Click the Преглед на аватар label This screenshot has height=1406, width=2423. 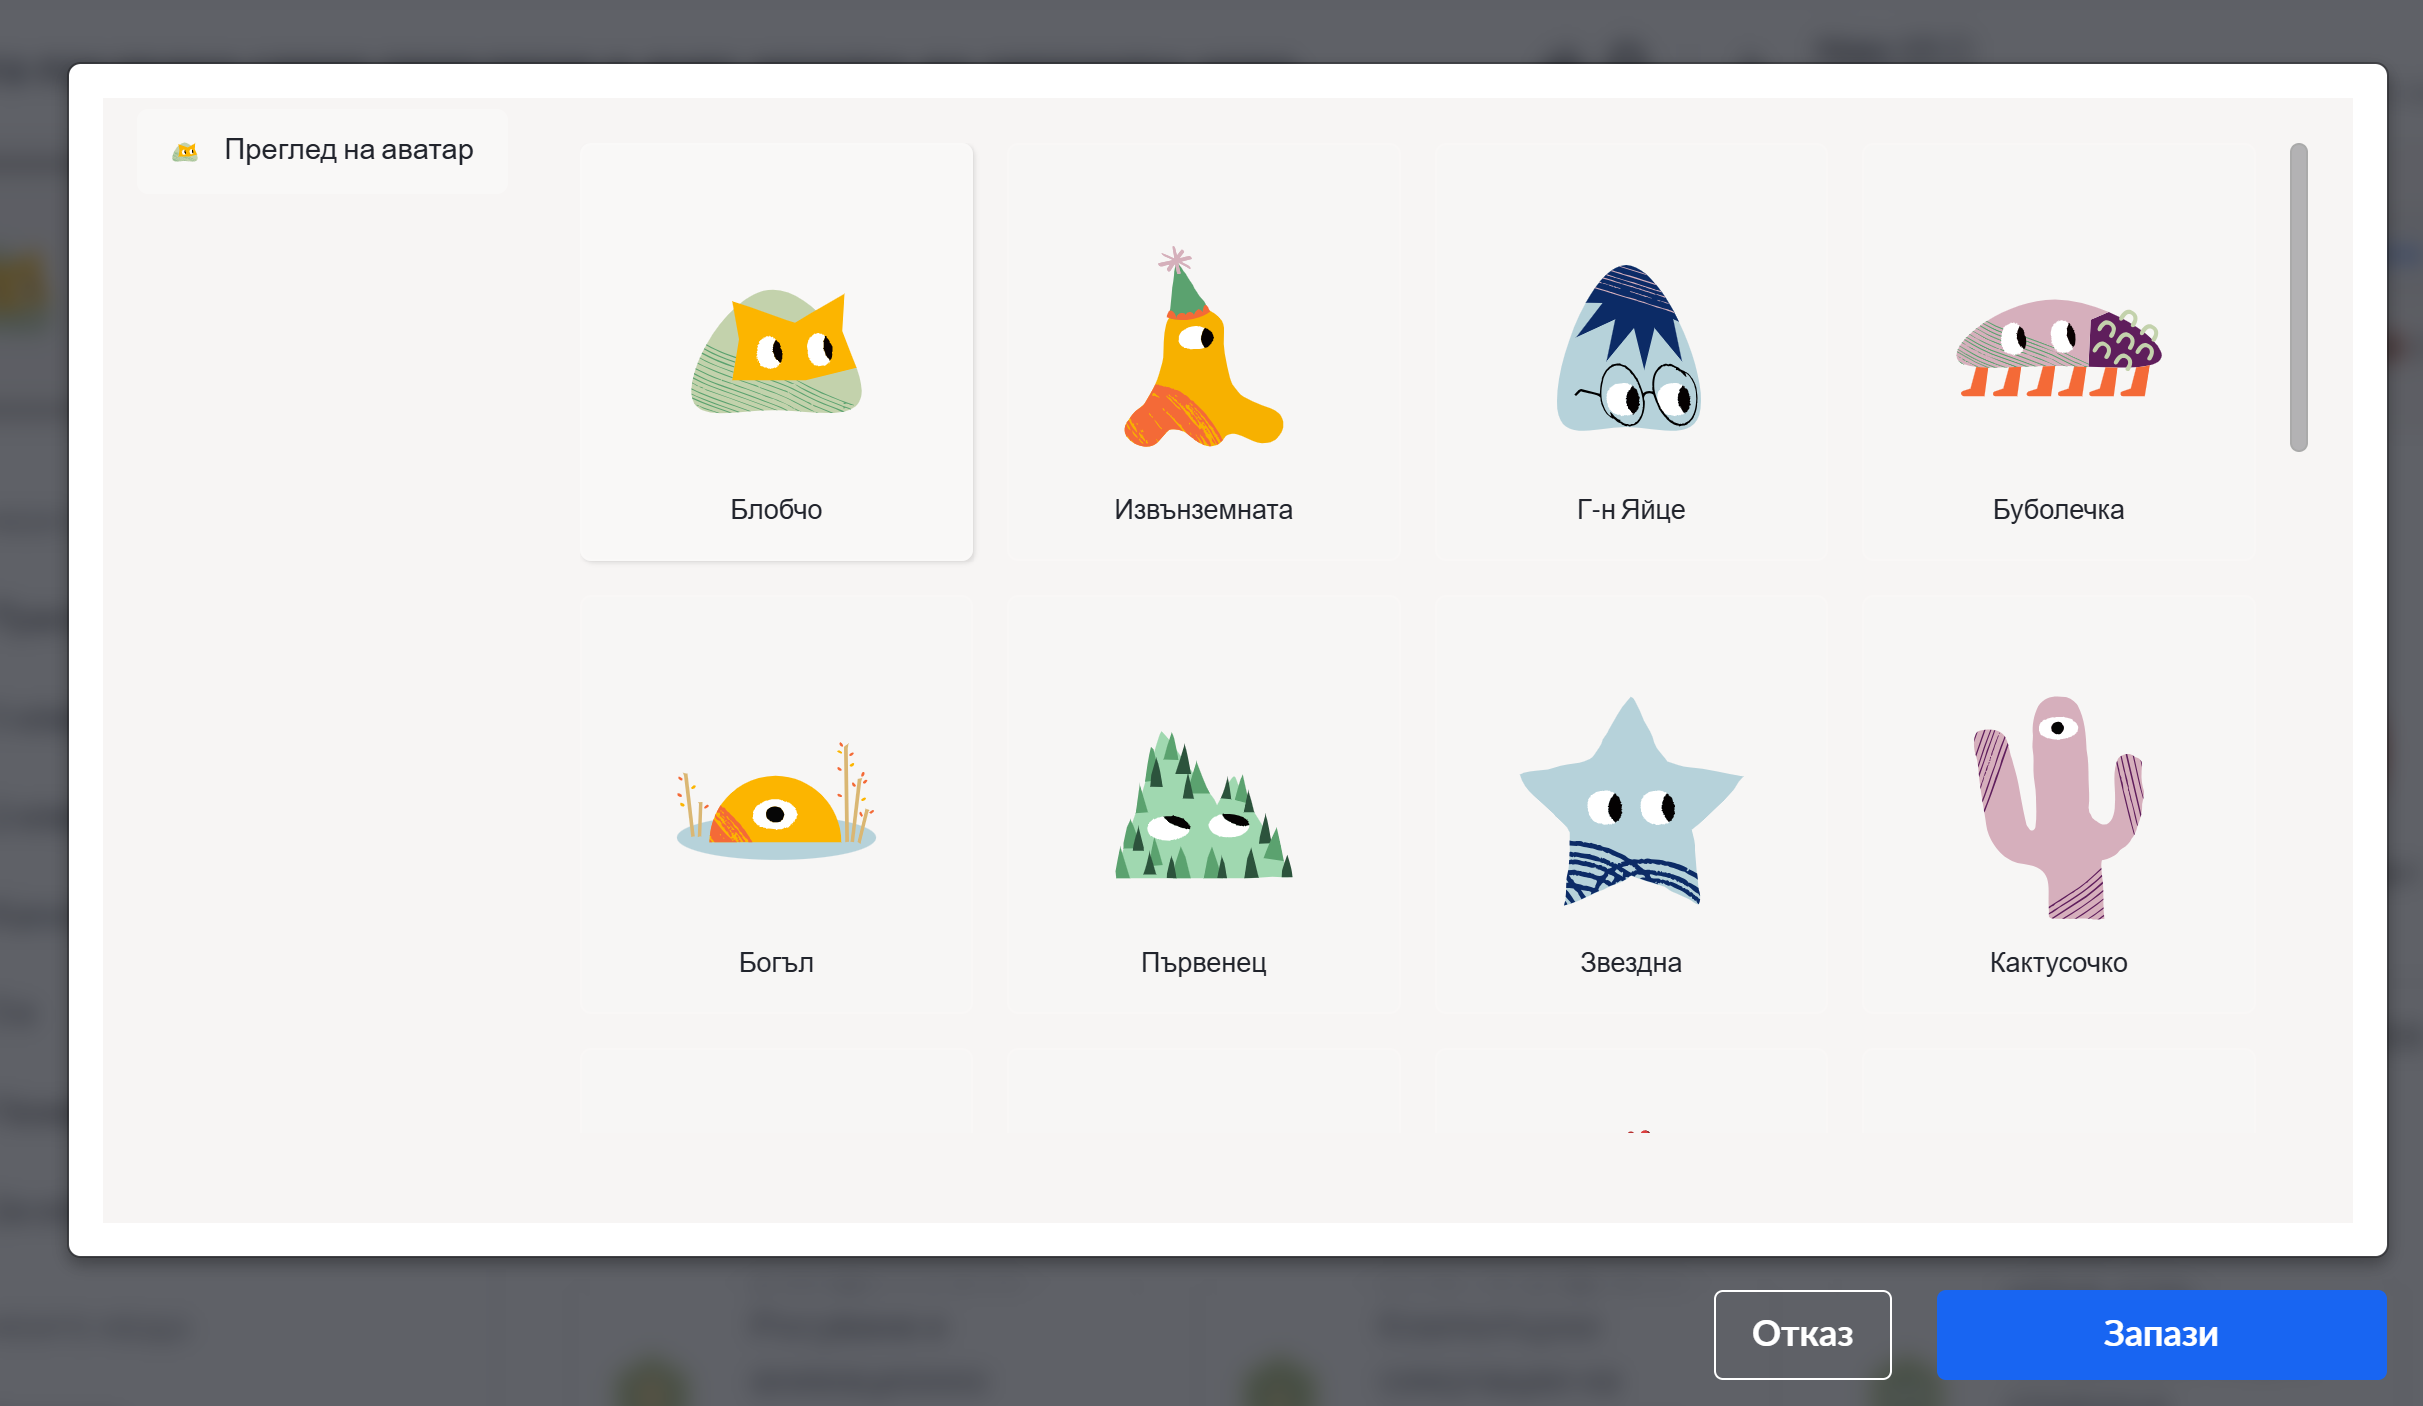tap(349, 150)
